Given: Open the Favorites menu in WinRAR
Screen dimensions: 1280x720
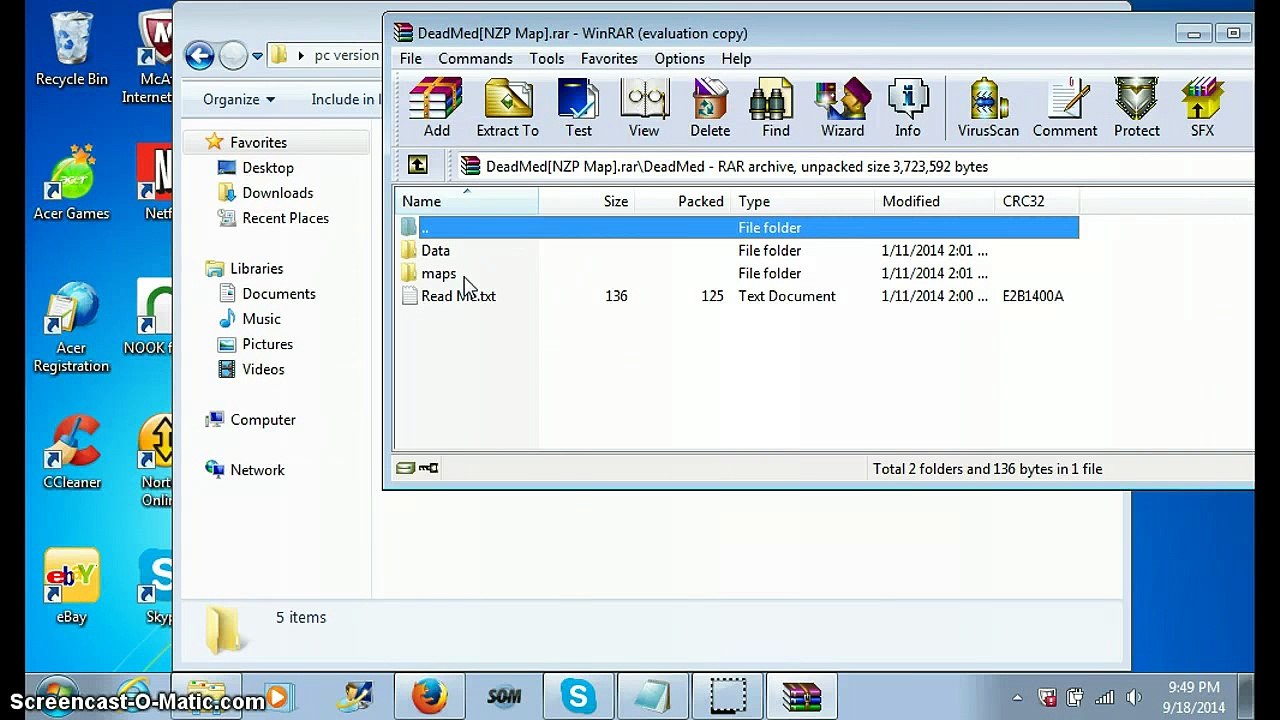Looking at the screenshot, I should pyautogui.click(x=609, y=59).
